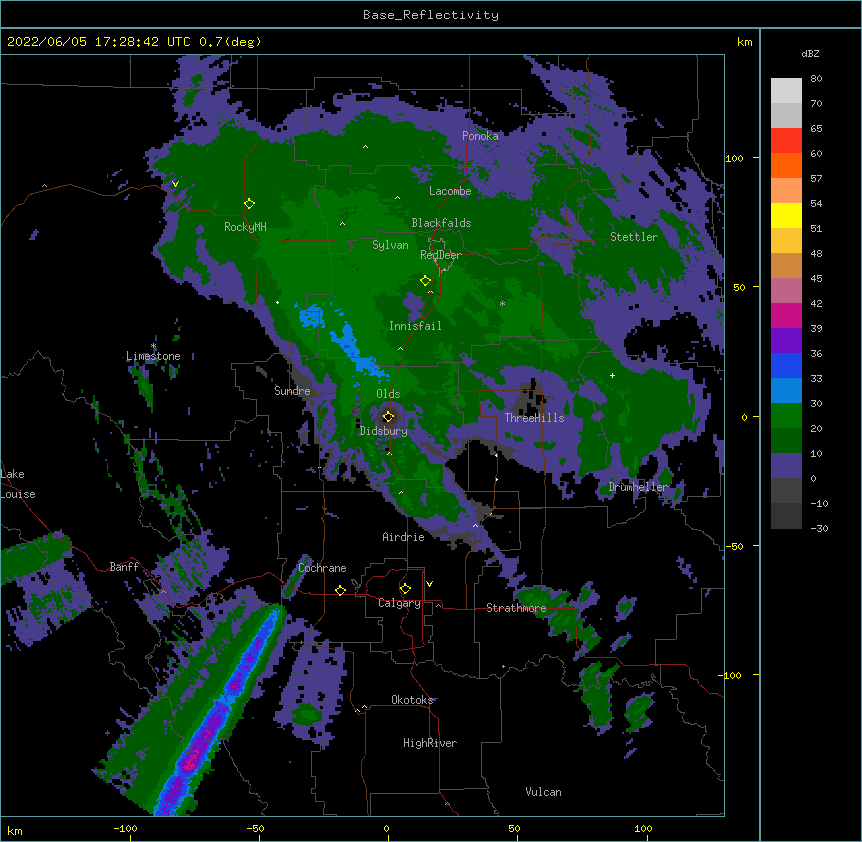Select the purple 39-36 dBZ legend swatch
This screenshot has width=862, height=842.
pos(786,341)
